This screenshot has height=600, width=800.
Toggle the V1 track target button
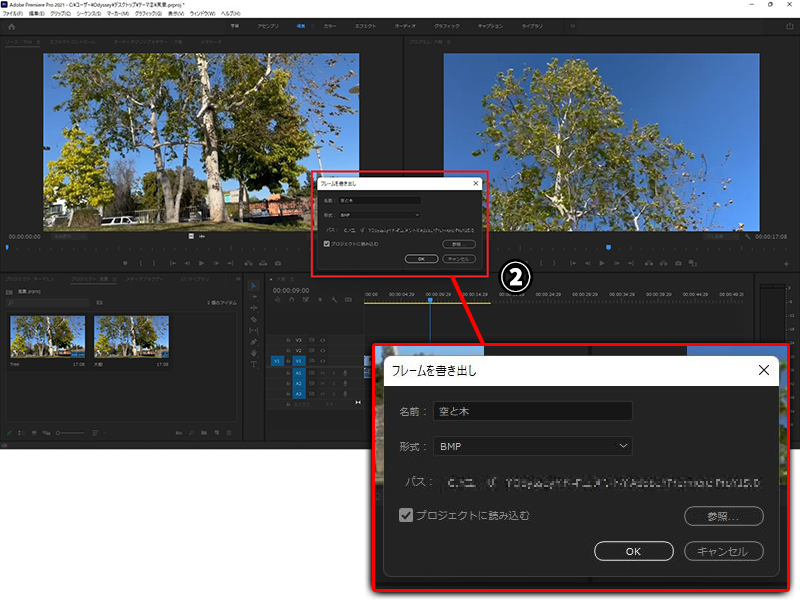coord(298,361)
